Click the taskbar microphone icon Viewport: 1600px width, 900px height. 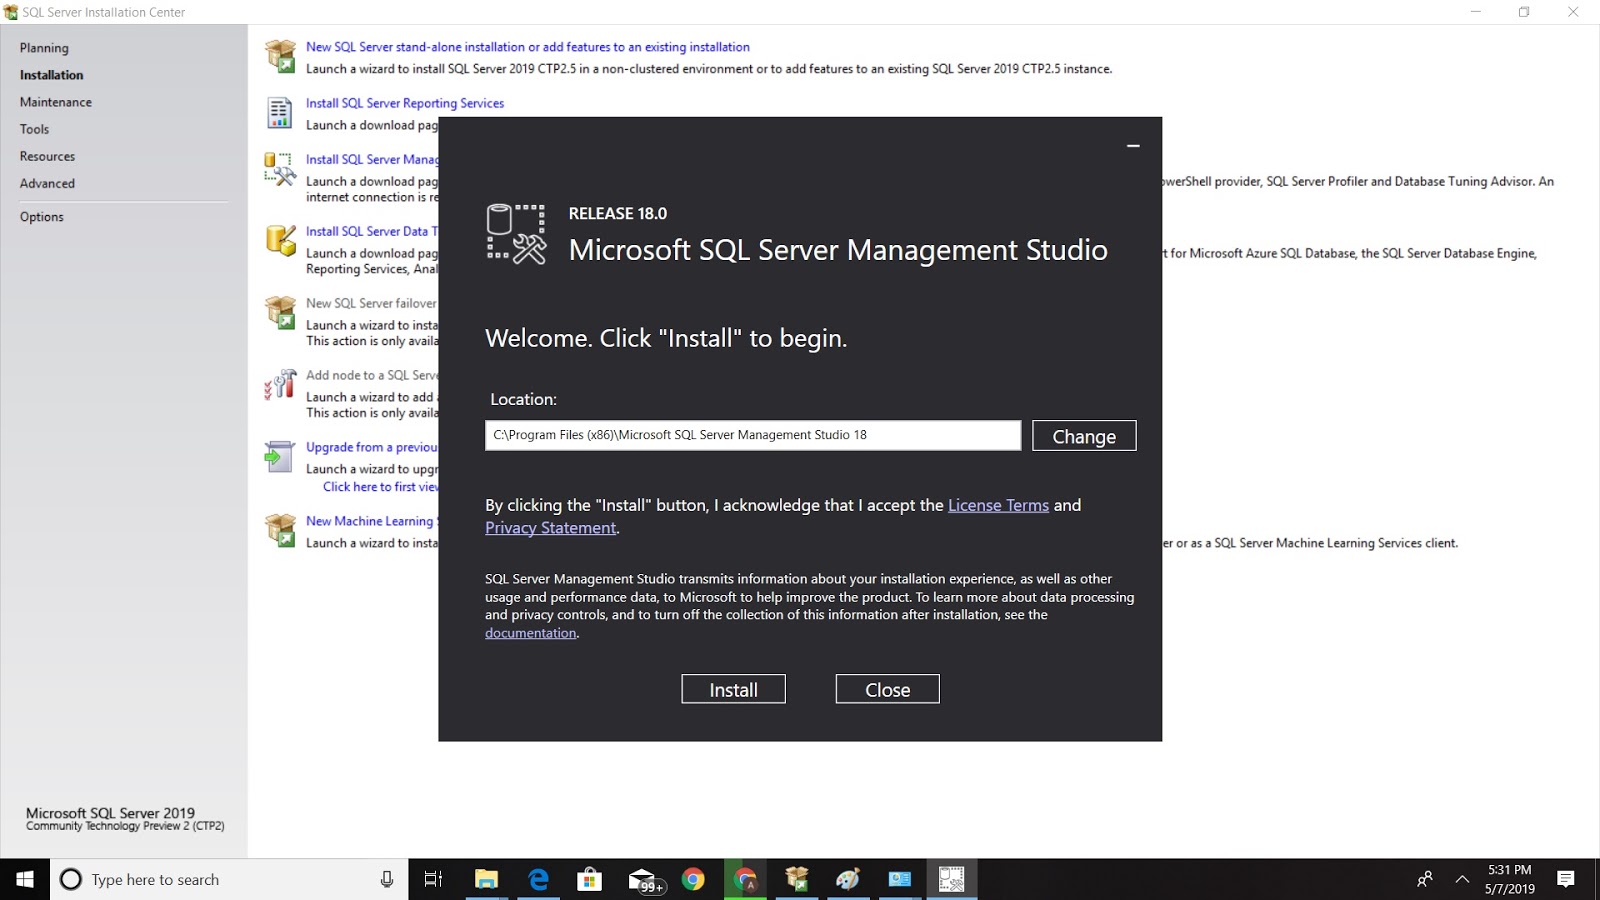(x=387, y=879)
